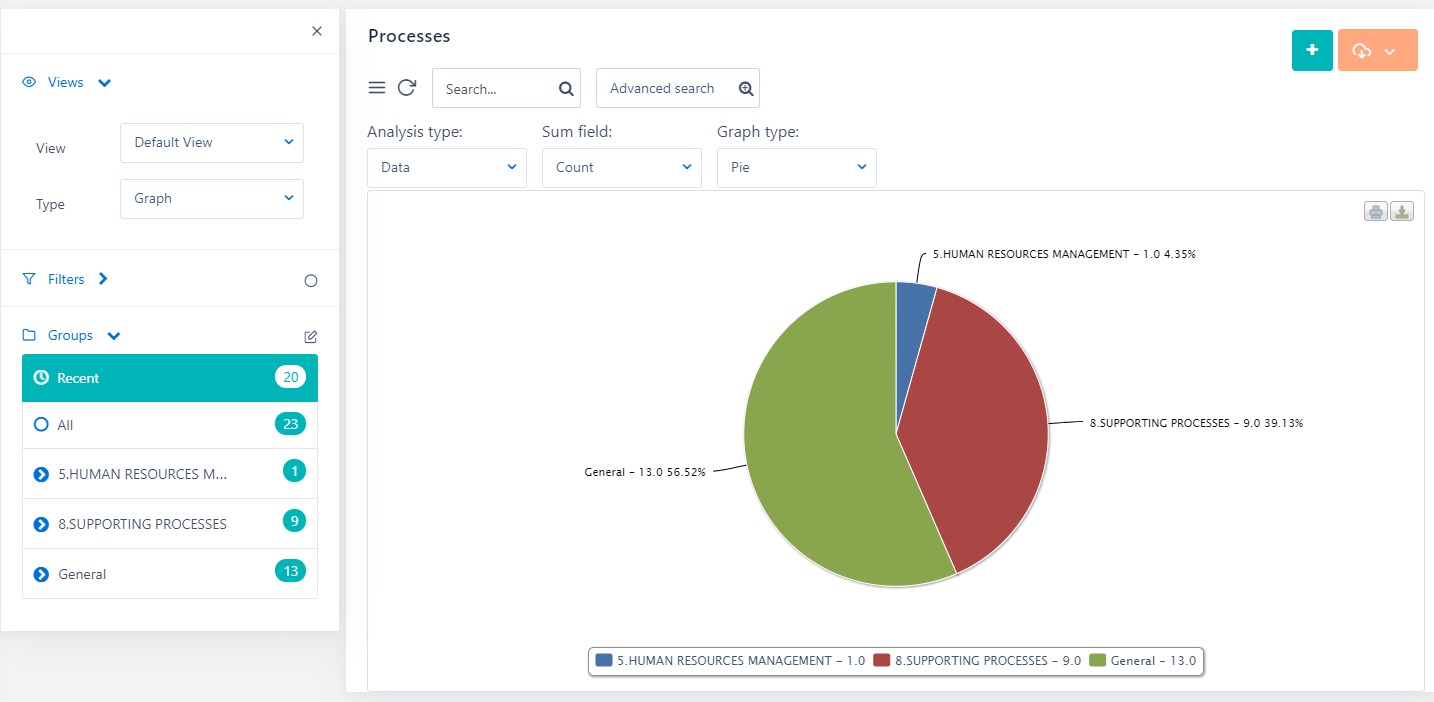Click legend label 8.SUPPORTING PROCESSES - 9.0

[x=988, y=660]
